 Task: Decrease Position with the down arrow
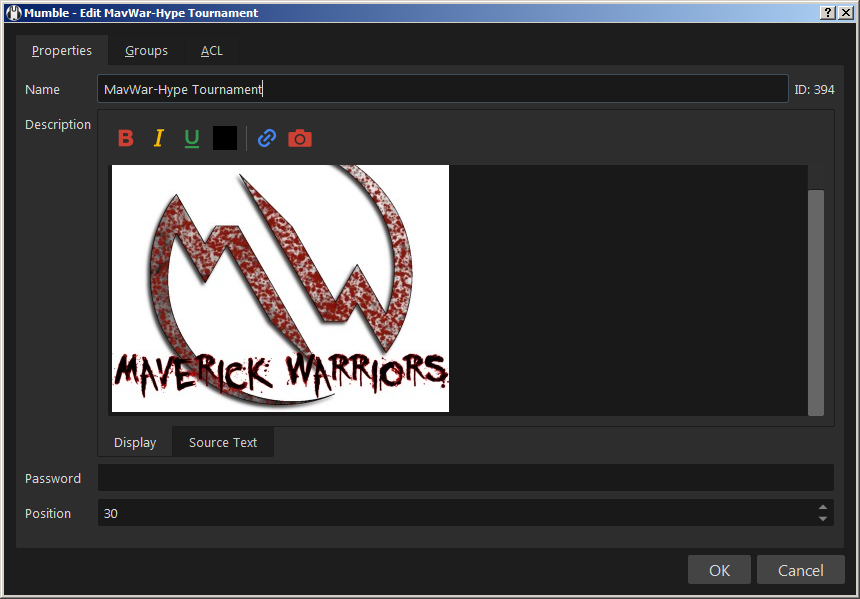pos(823,518)
